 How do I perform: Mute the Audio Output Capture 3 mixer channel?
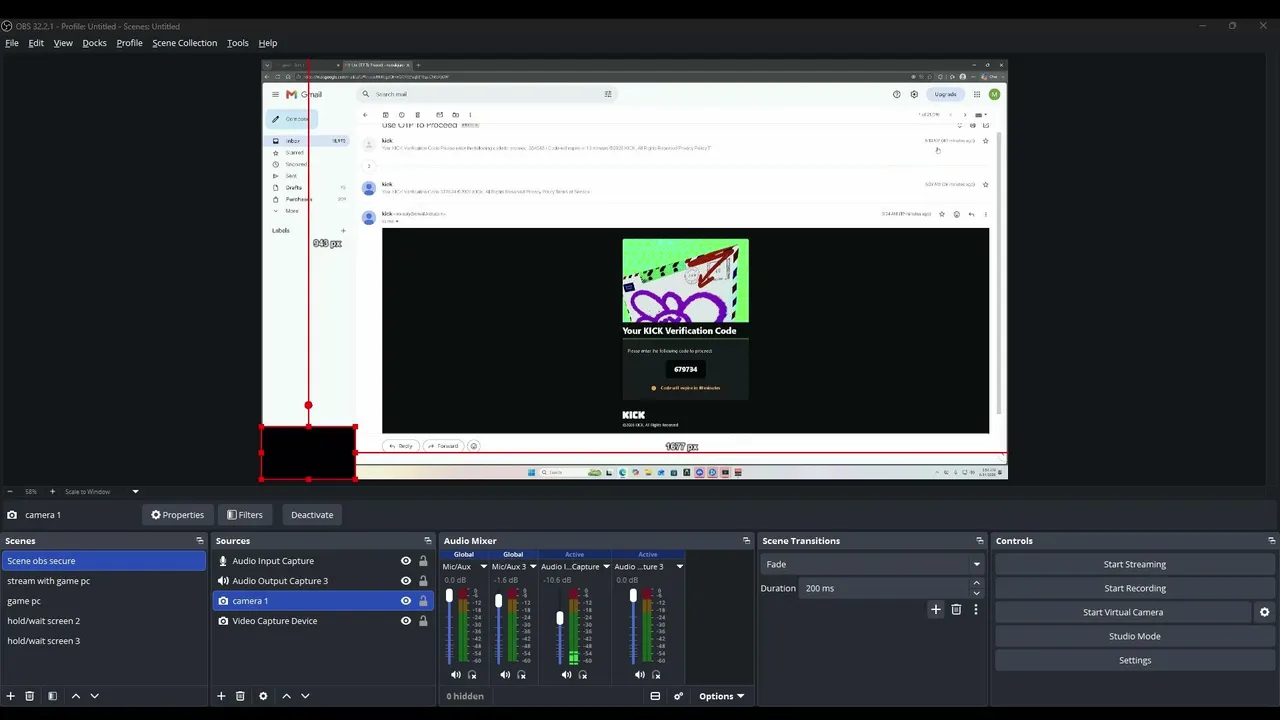(640, 675)
